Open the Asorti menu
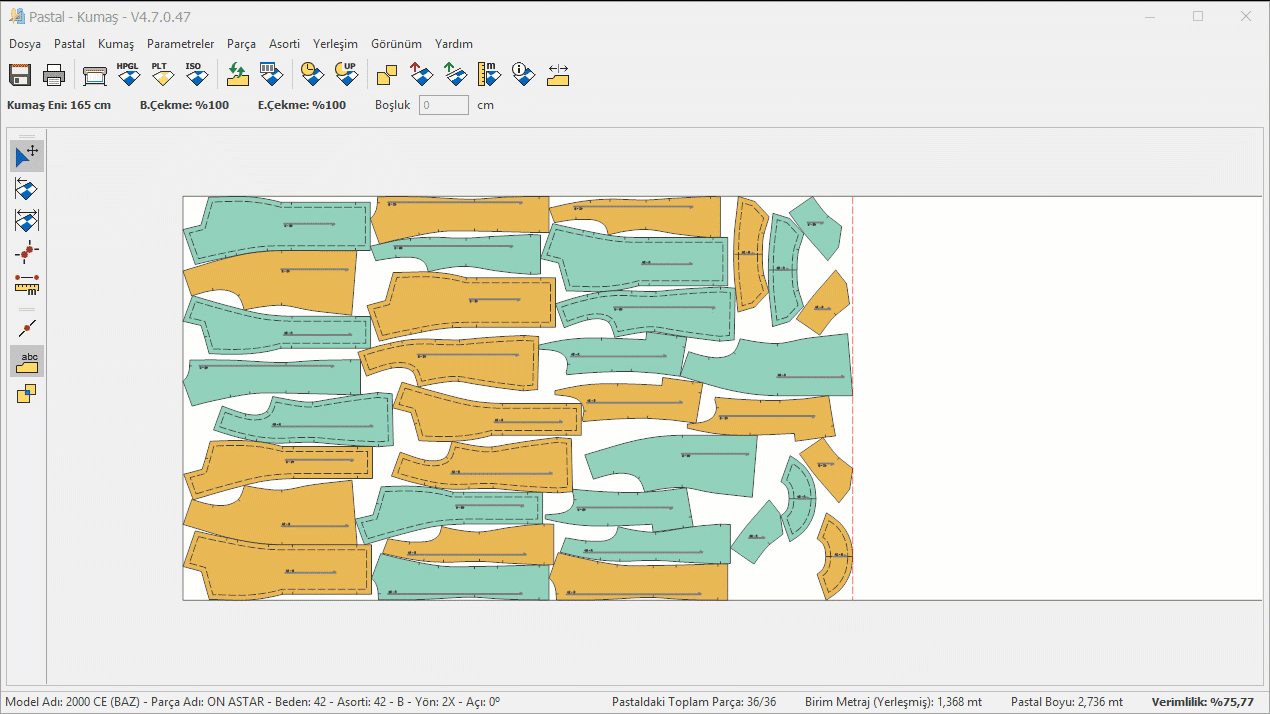The width and height of the screenshot is (1270, 714). (284, 44)
